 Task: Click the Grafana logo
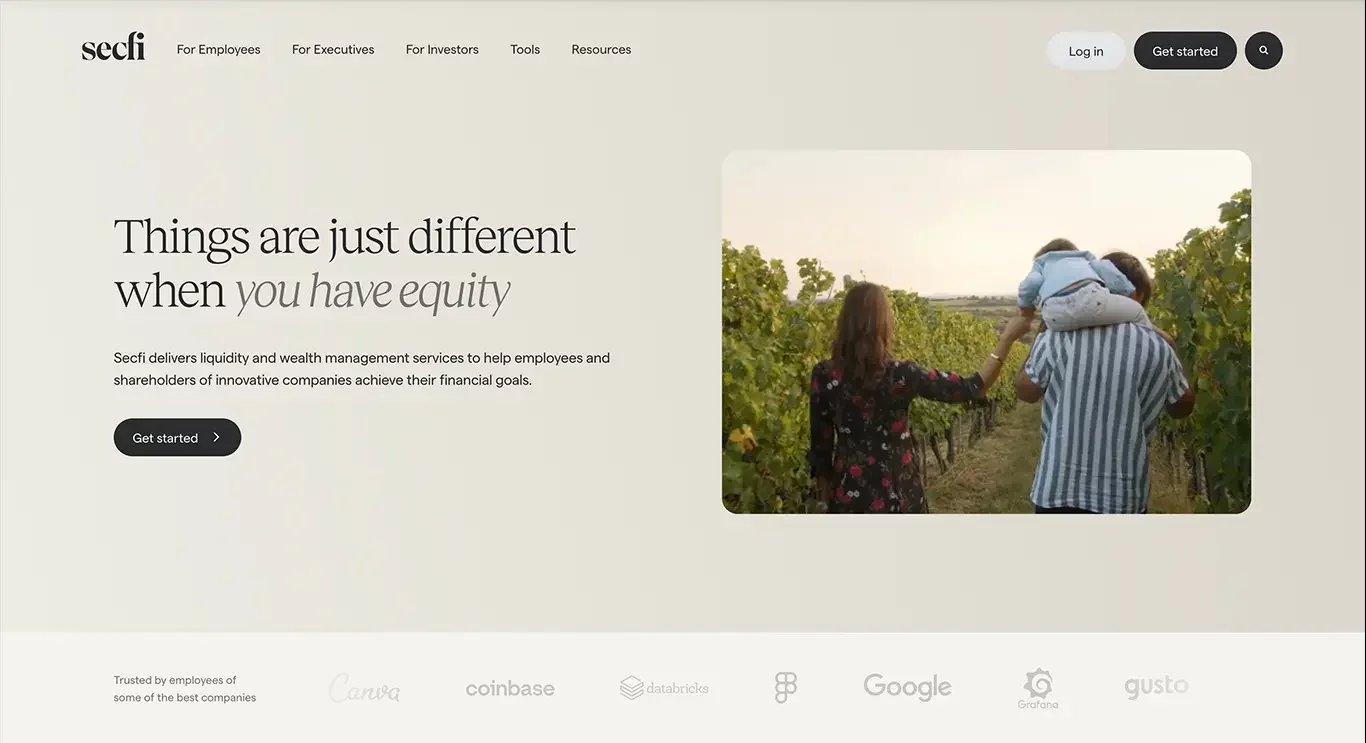pos(1038,689)
